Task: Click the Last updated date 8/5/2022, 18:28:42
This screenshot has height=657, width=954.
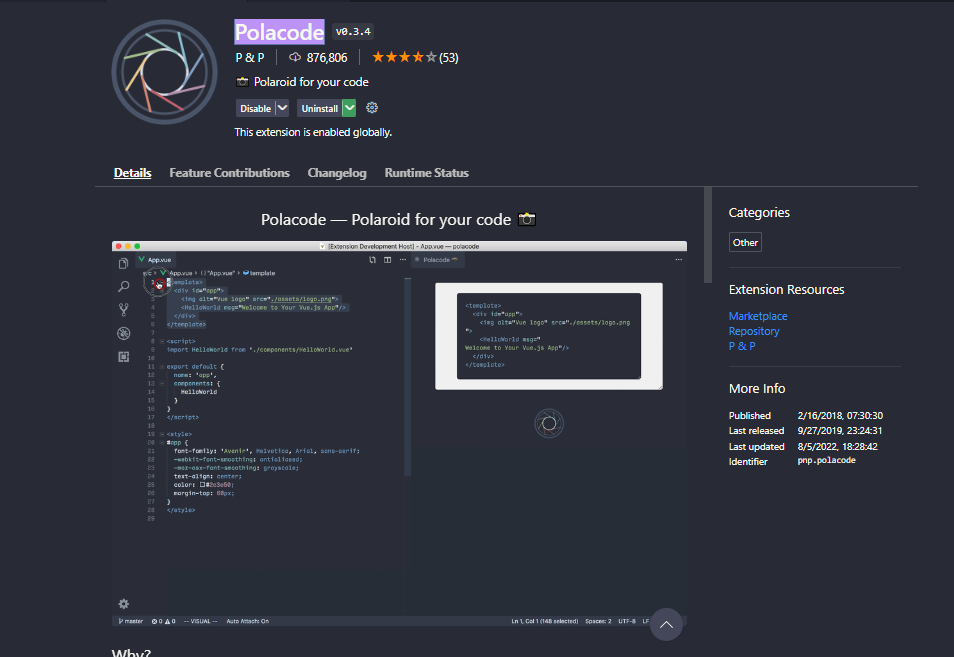Action: pos(837,447)
